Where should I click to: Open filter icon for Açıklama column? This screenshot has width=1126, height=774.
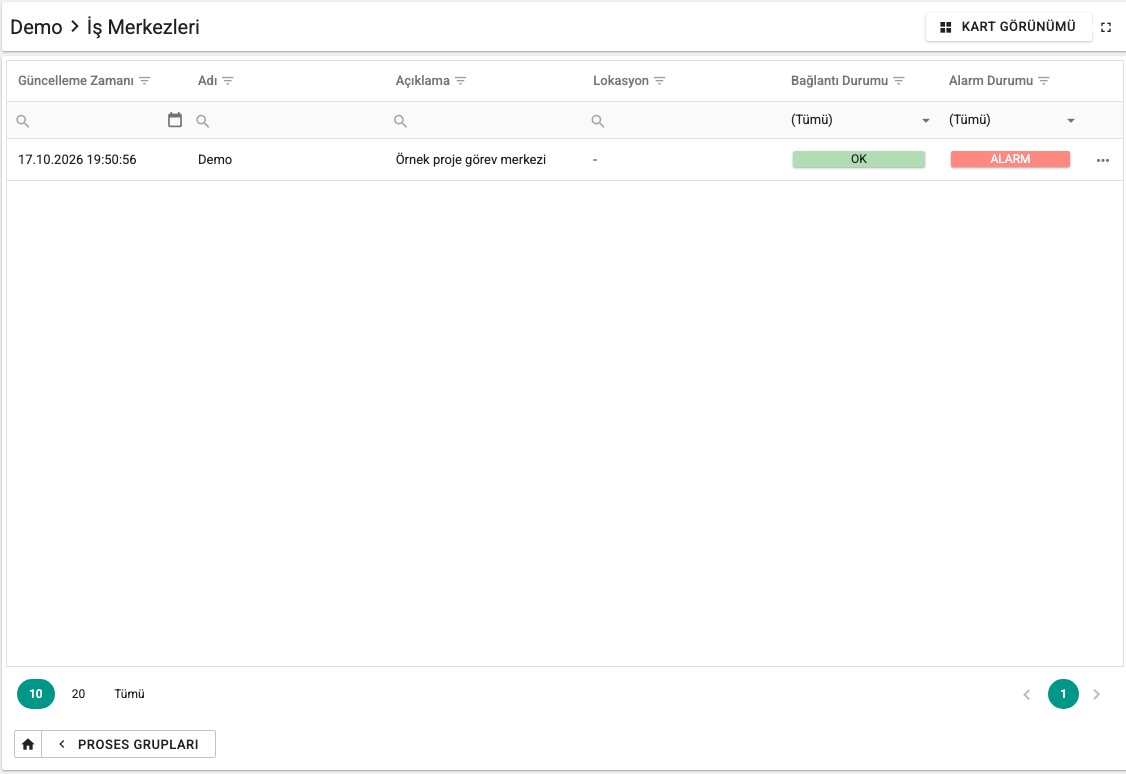pos(460,81)
